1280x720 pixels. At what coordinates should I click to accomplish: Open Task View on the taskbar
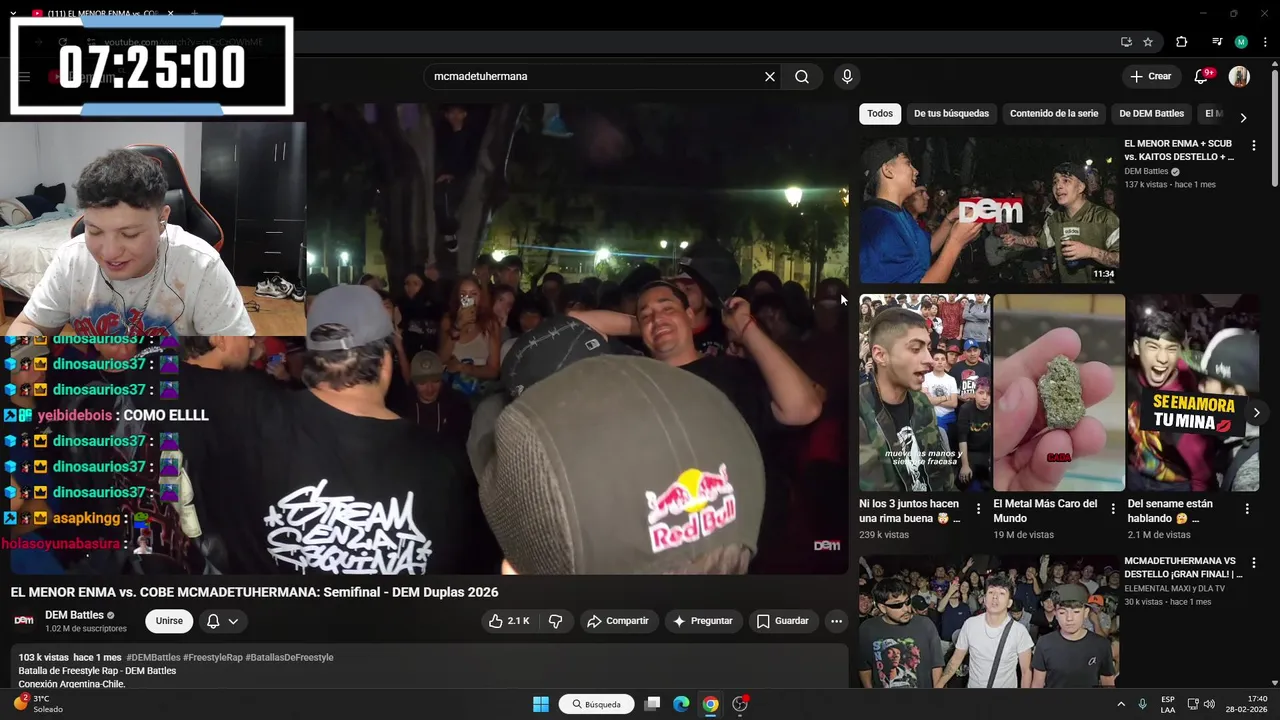point(652,704)
